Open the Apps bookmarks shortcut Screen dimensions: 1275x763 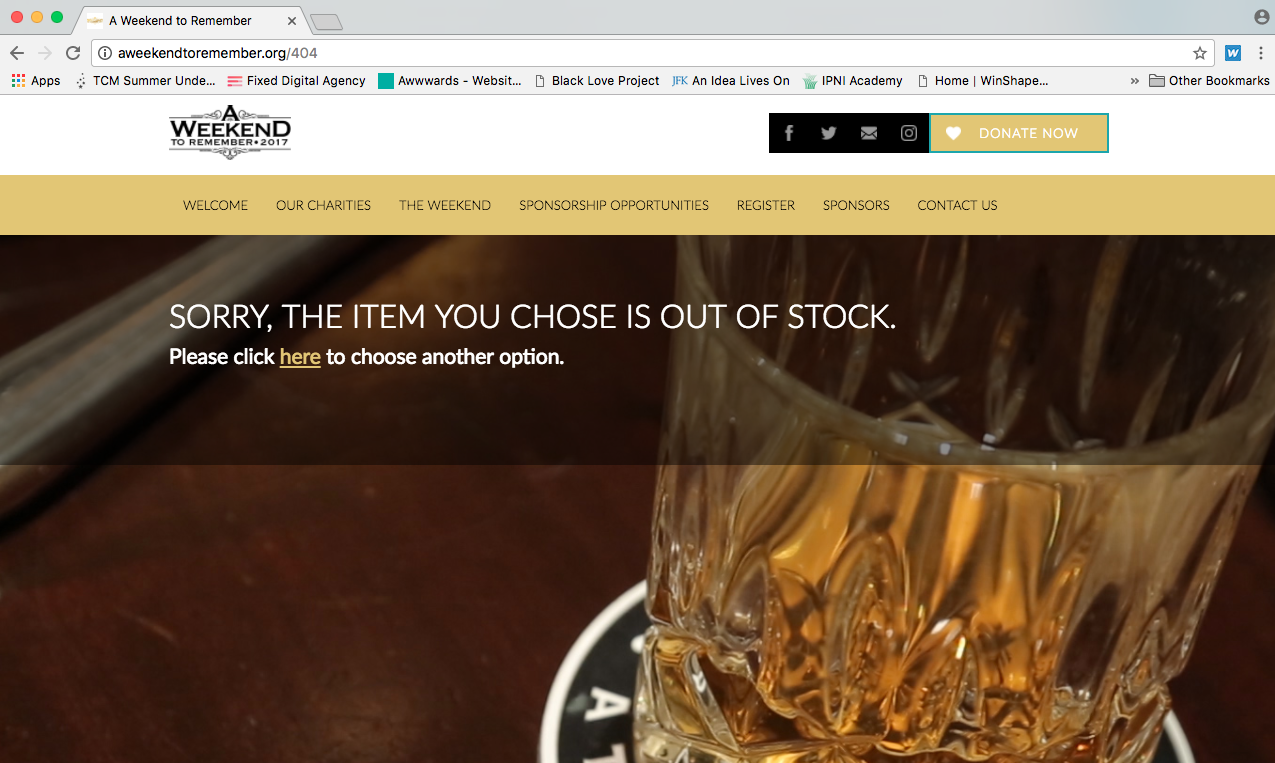[36, 81]
